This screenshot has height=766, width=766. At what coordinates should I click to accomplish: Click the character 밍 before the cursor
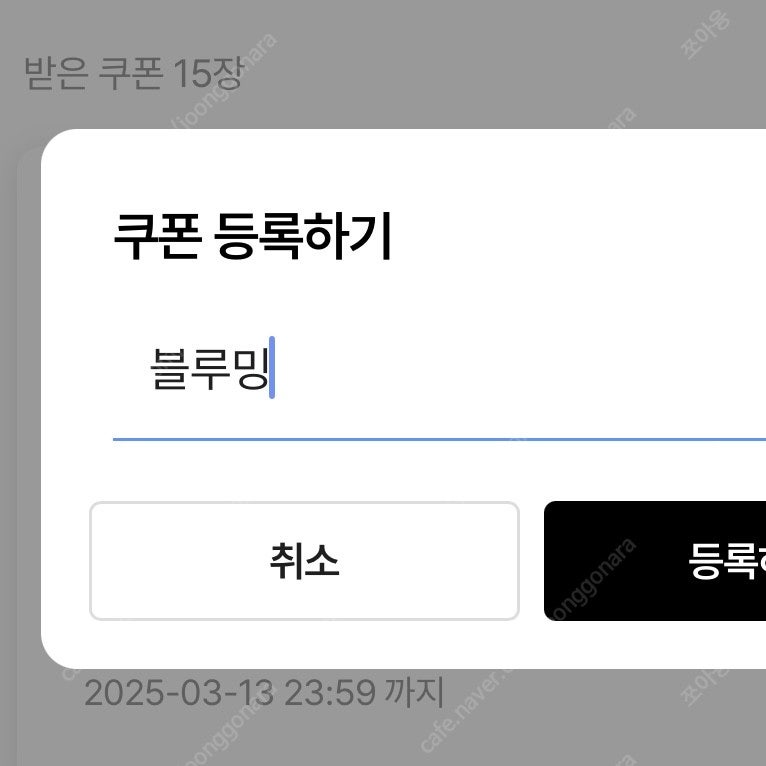point(250,369)
